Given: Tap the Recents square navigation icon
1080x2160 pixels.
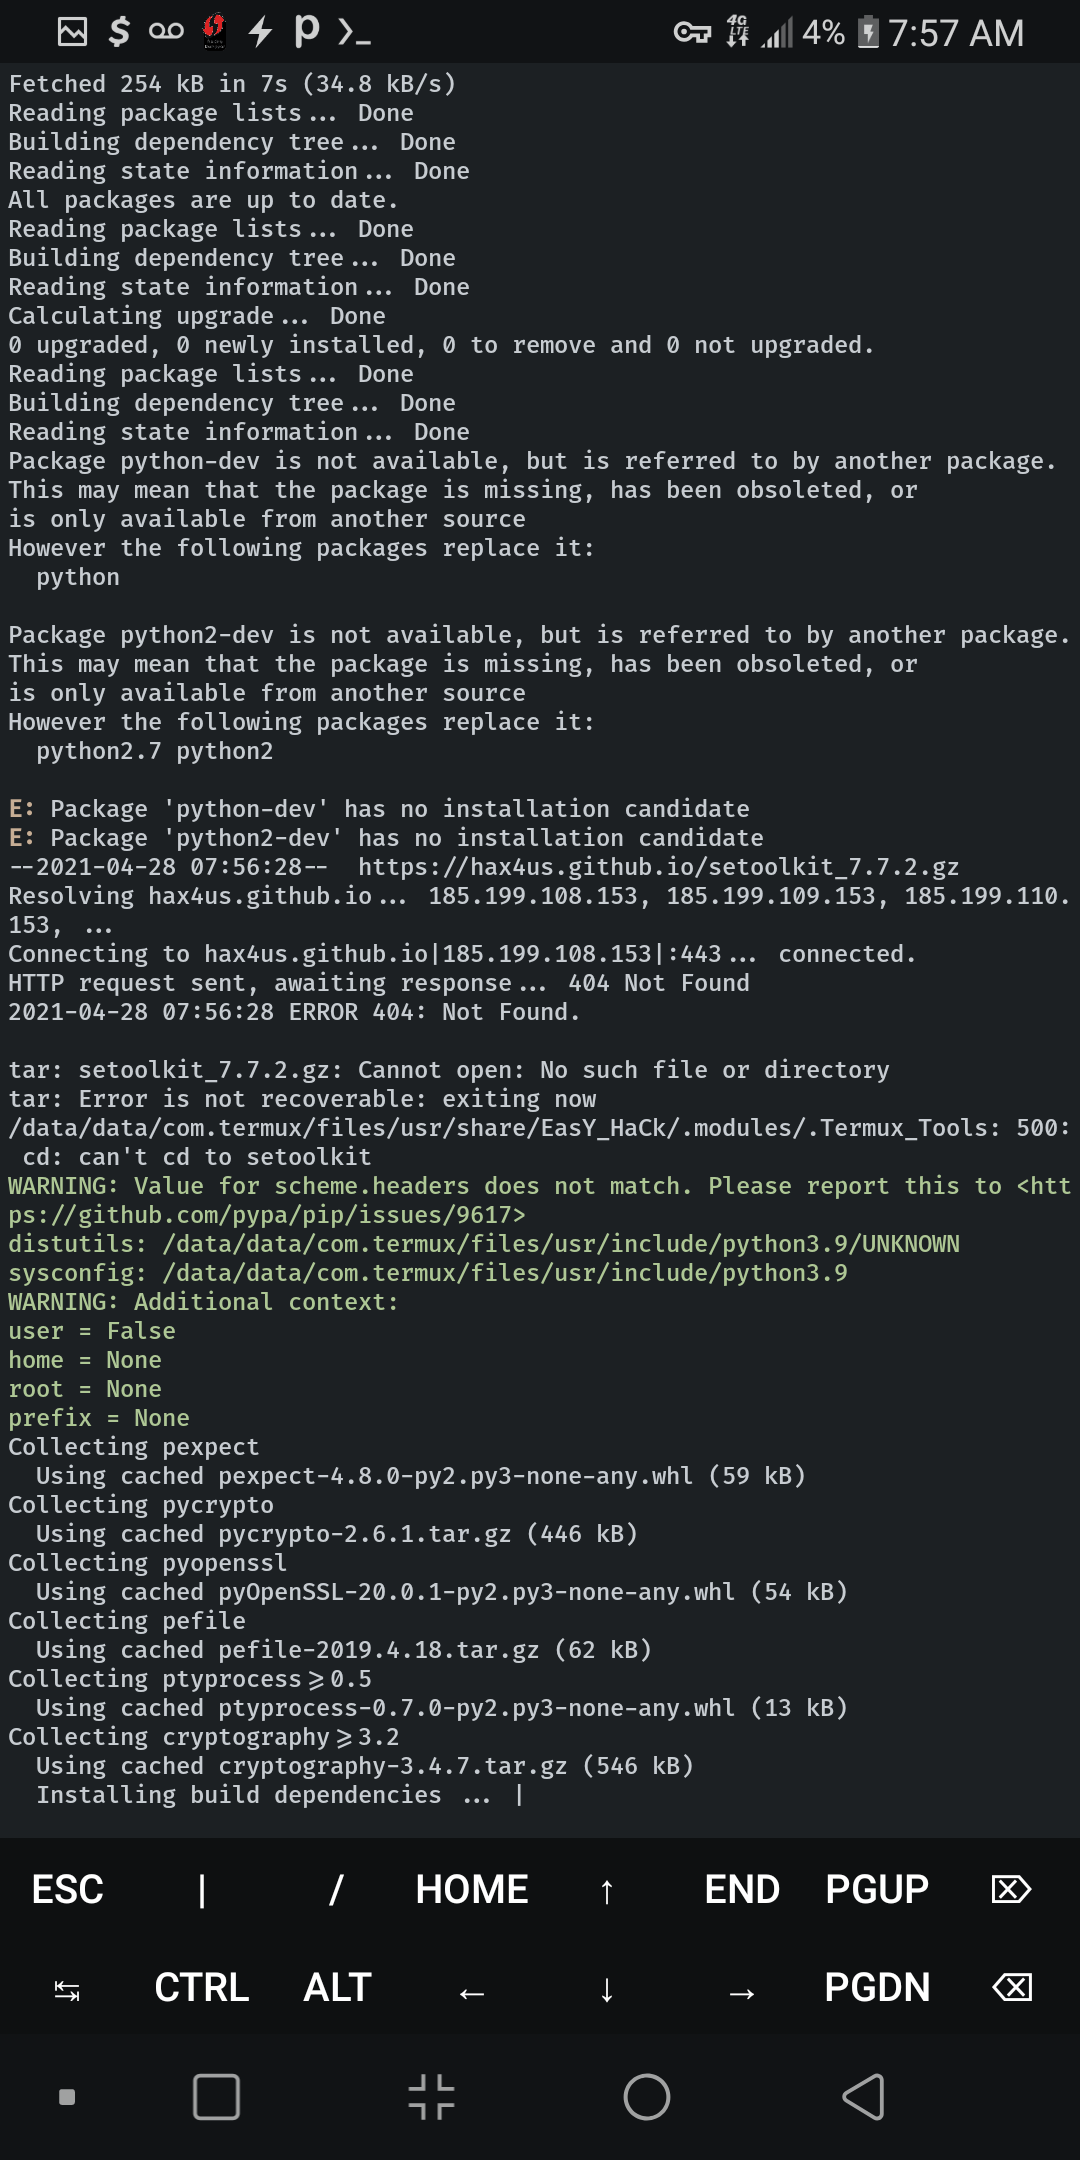Looking at the screenshot, I should (215, 2095).
